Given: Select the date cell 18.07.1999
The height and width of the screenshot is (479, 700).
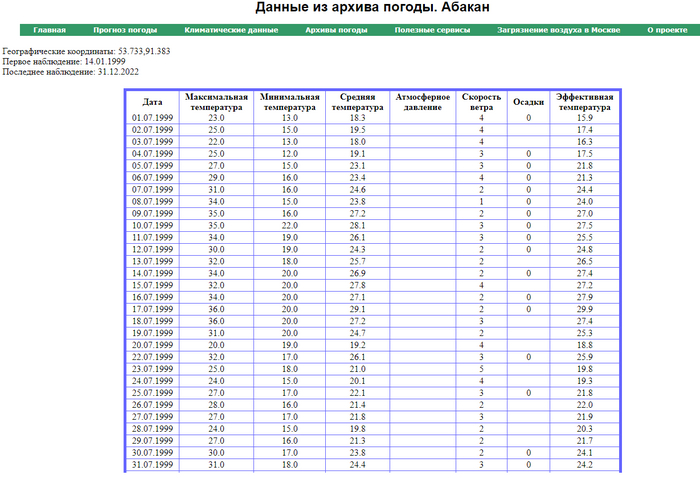Looking at the screenshot, I should pyautogui.click(x=152, y=321).
